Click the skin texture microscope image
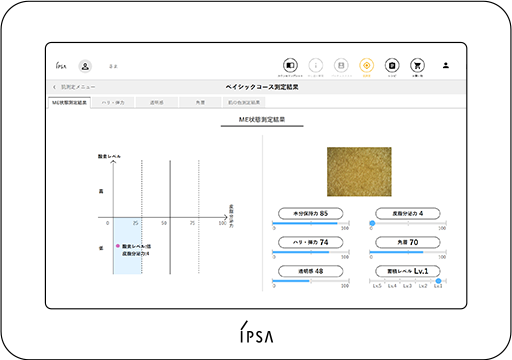 click(359, 172)
